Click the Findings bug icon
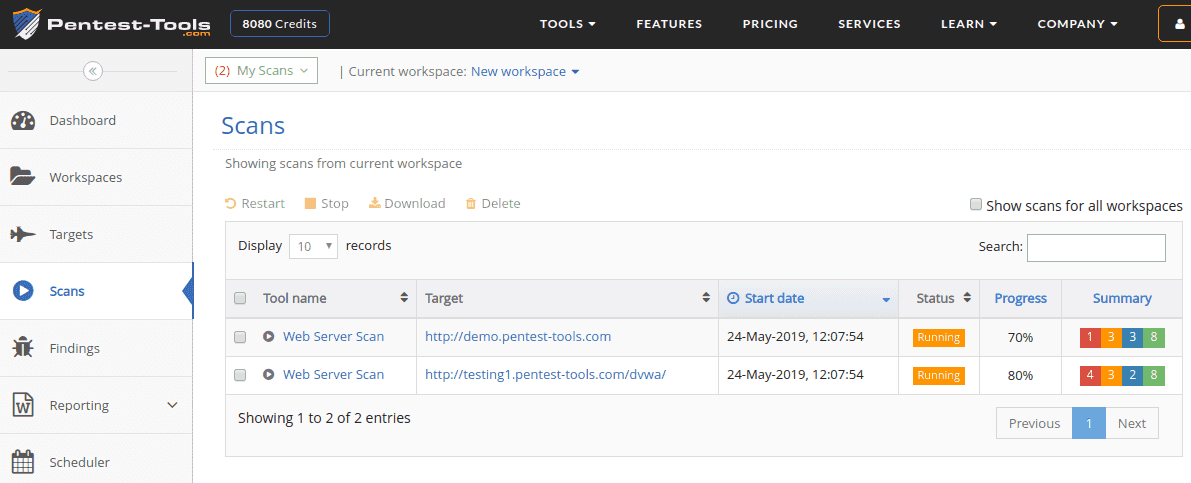Image resolution: width=1191 pixels, height=483 pixels. (23, 348)
